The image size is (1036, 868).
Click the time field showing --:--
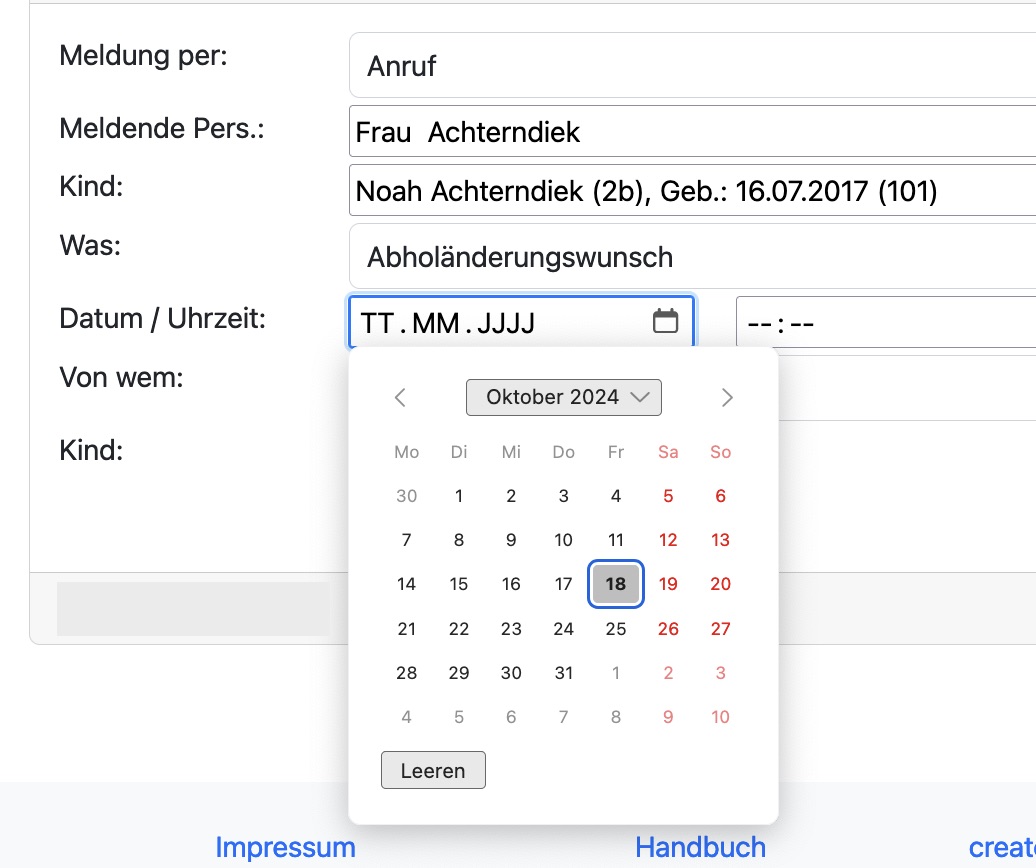(880, 322)
